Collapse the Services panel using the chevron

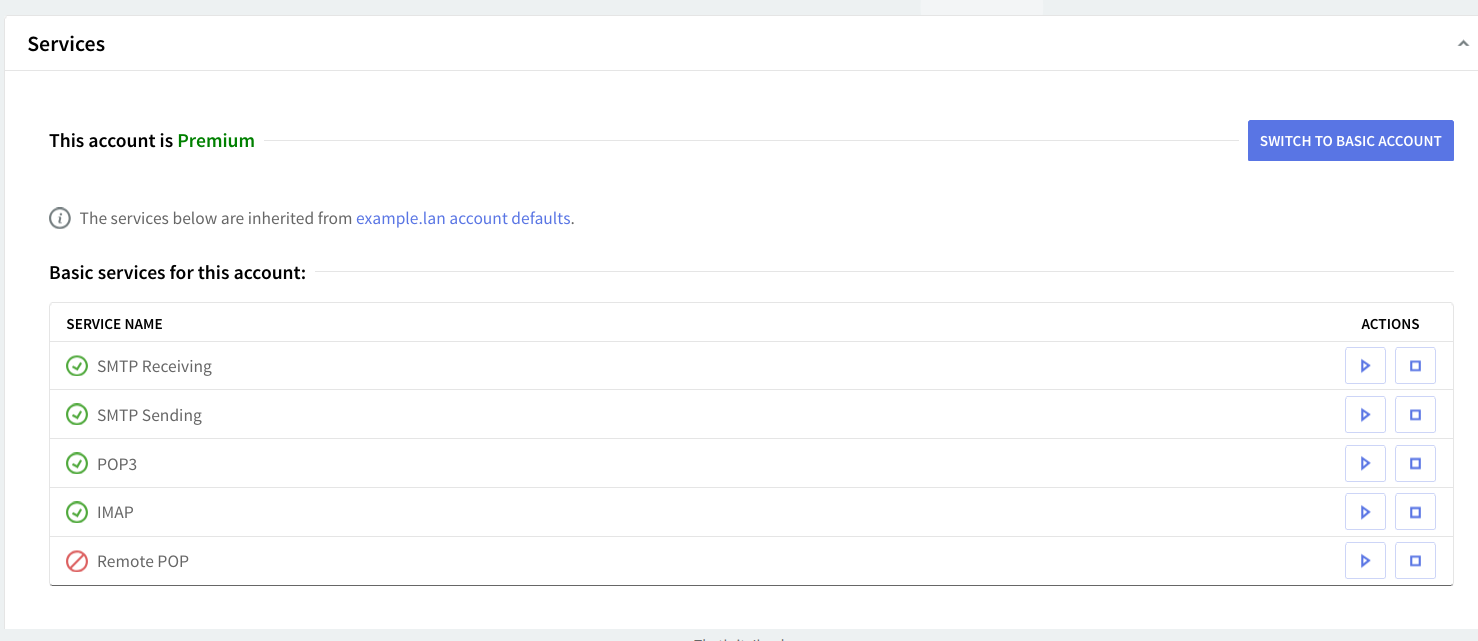pos(1463,44)
